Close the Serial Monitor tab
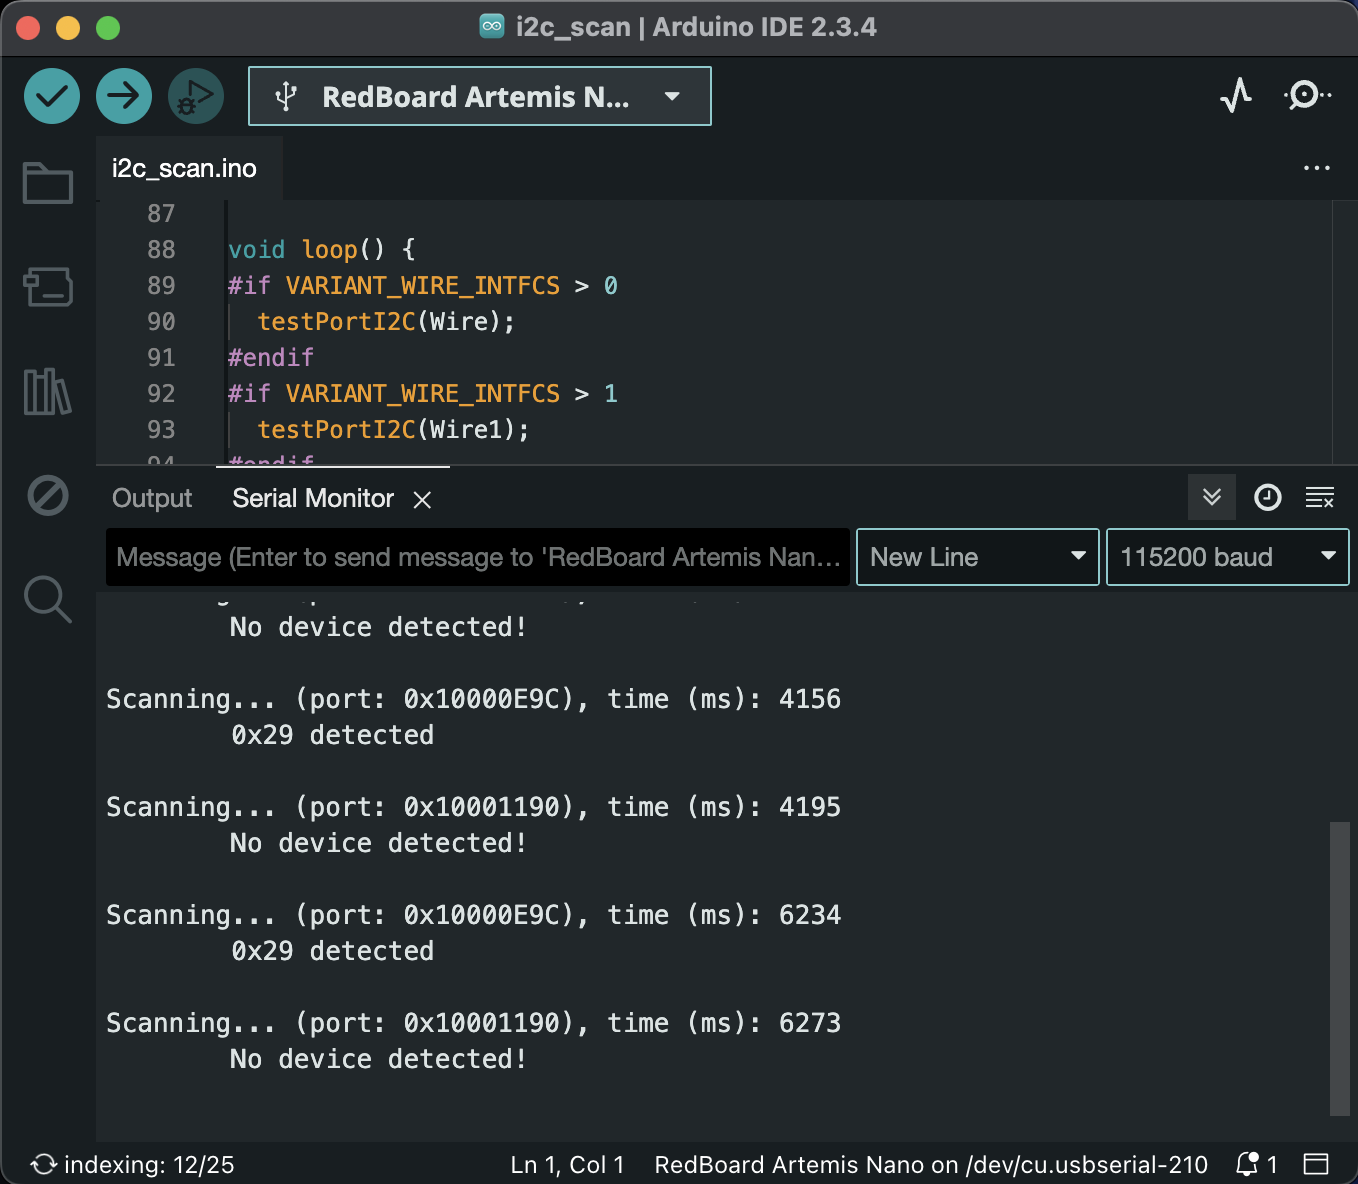Screen dimensions: 1358x1184 [x=423, y=499]
